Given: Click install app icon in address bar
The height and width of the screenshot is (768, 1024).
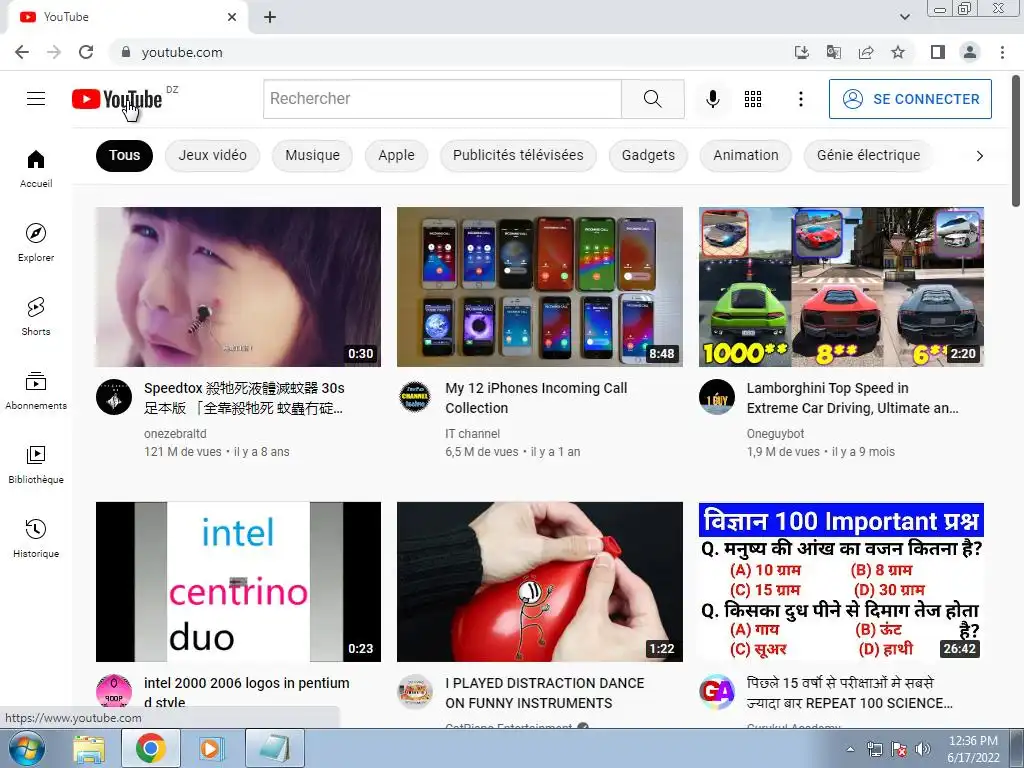Looking at the screenshot, I should (x=801, y=52).
